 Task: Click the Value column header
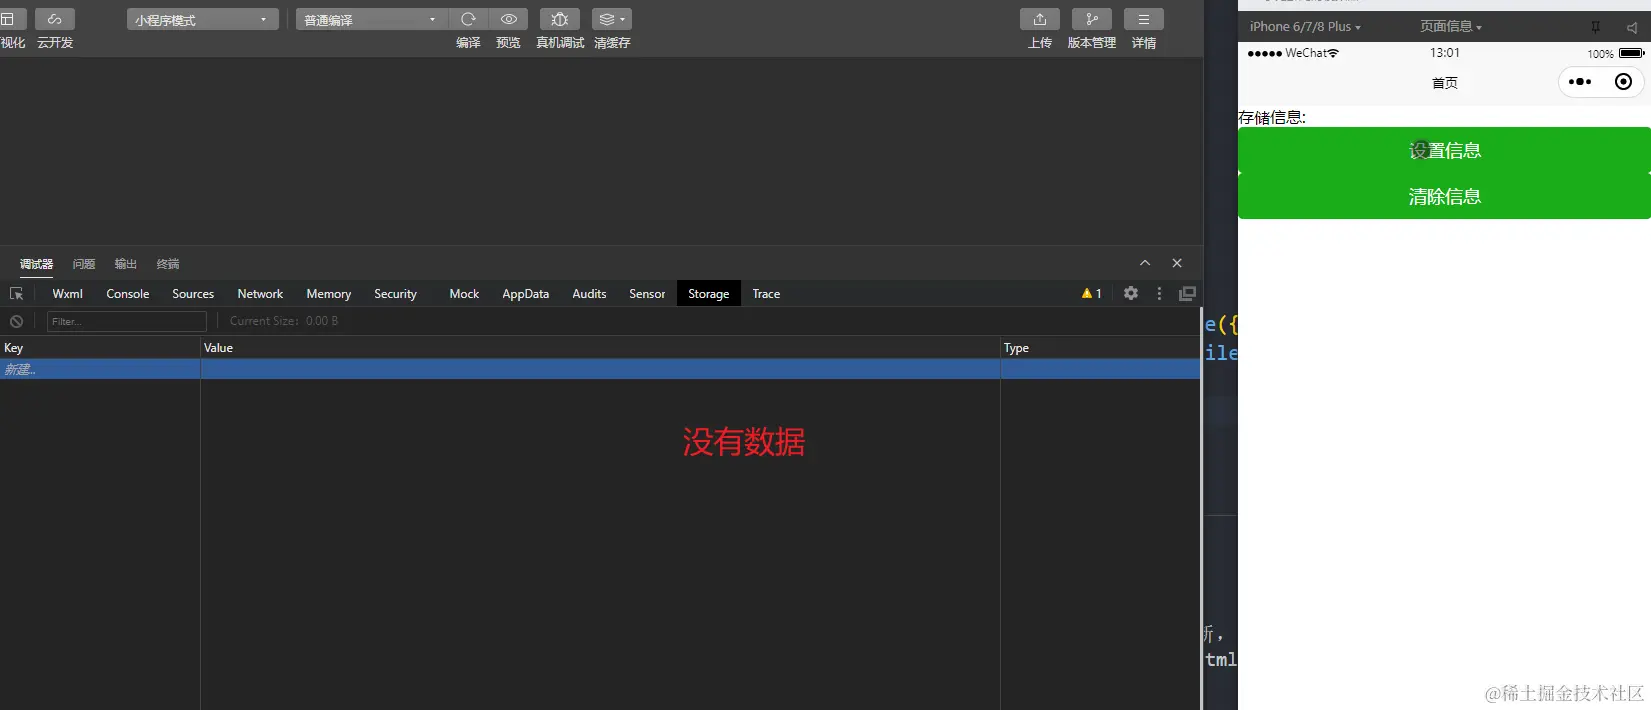tap(600, 348)
